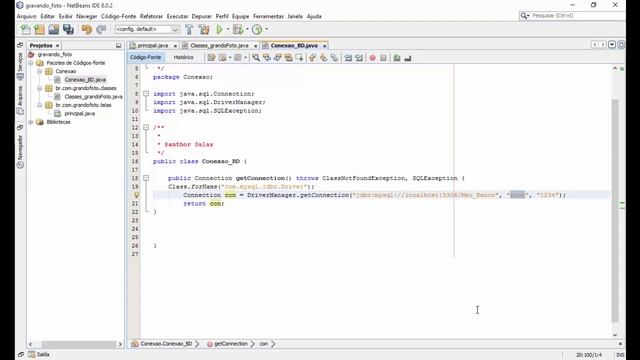Image resolution: width=640 pixels, height=360 pixels.
Task: Close the Projetos panel tab
Action: coord(58,46)
